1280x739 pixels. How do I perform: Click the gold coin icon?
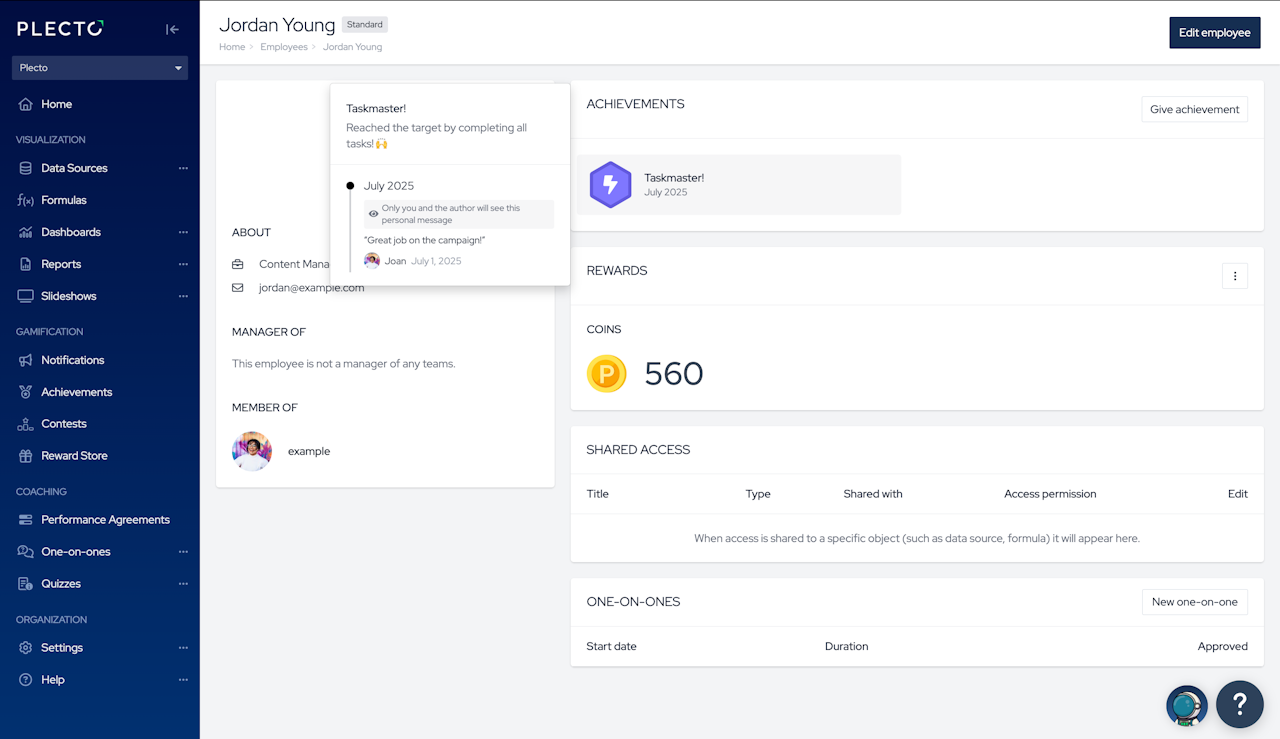(607, 374)
